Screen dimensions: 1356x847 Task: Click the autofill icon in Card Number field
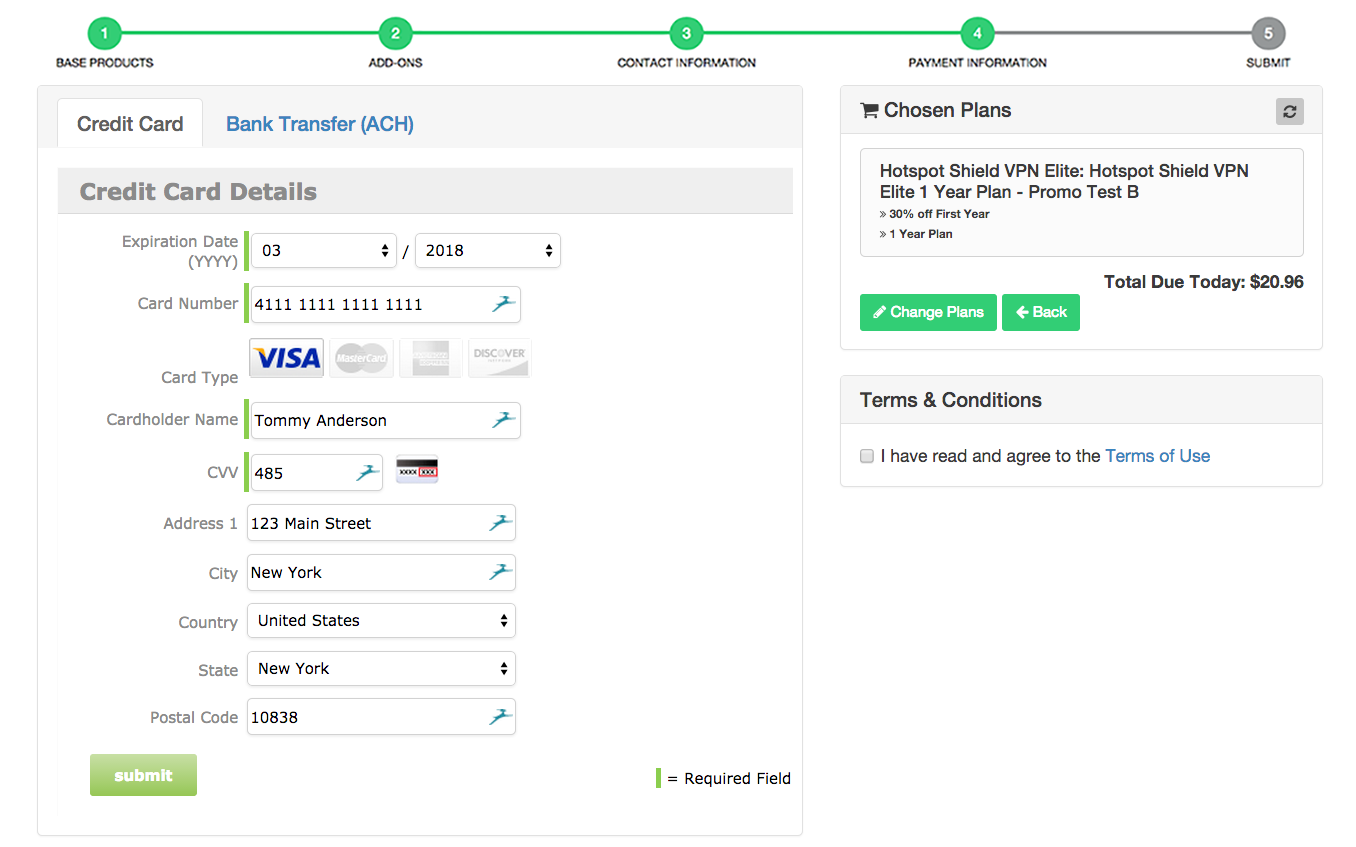point(503,304)
